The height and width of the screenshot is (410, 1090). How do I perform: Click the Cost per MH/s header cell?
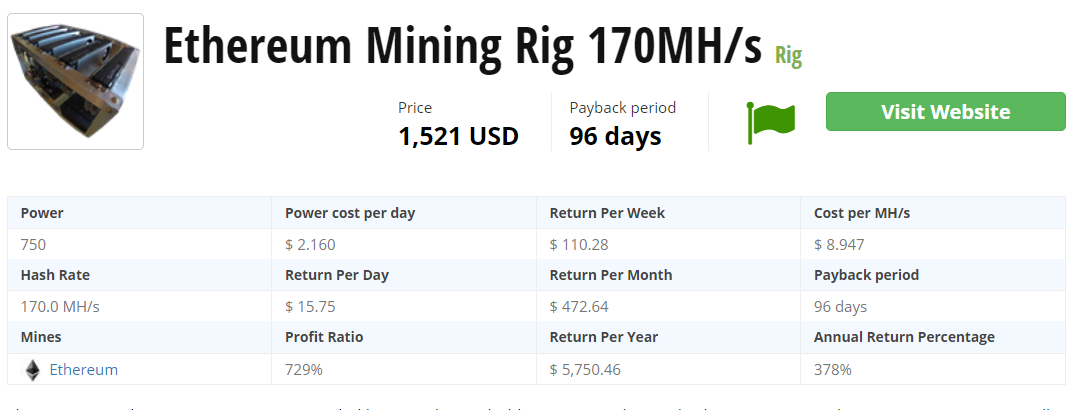(x=933, y=213)
